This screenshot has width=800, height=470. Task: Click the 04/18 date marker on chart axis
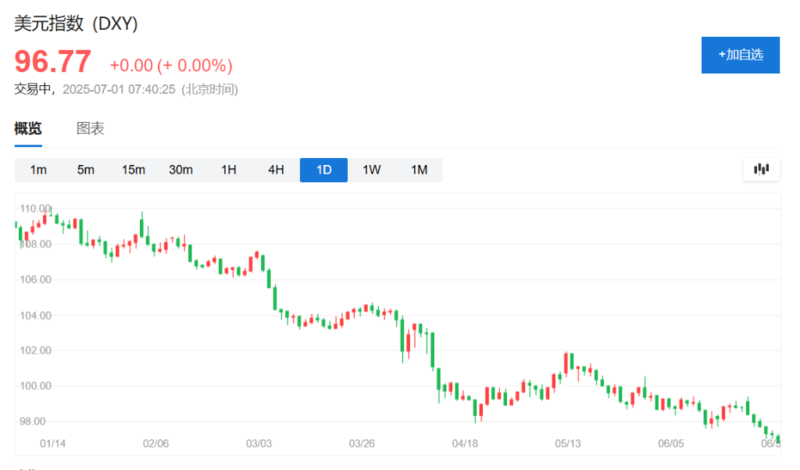click(x=465, y=442)
